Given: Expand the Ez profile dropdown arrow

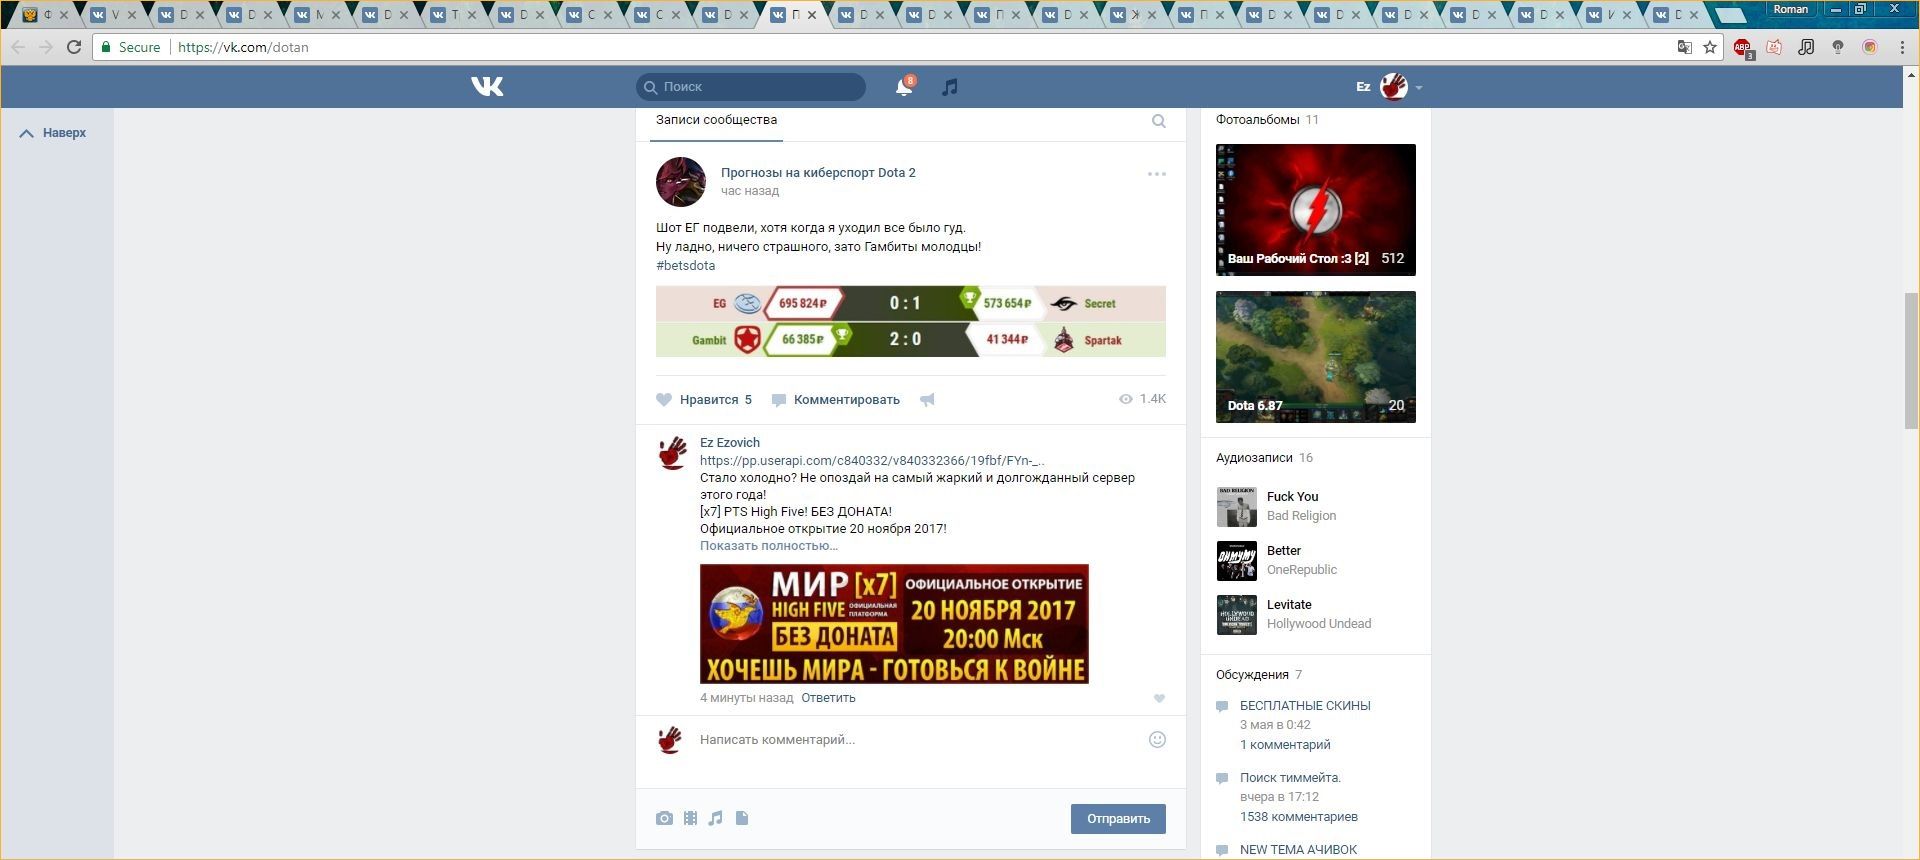Looking at the screenshot, I should 1418,88.
